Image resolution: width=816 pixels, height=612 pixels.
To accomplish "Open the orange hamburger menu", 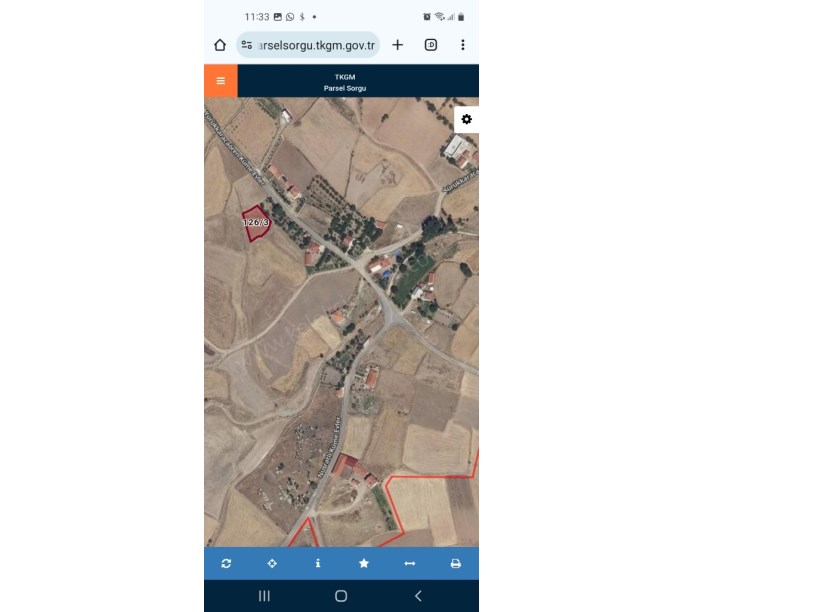I will pyautogui.click(x=221, y=81).
